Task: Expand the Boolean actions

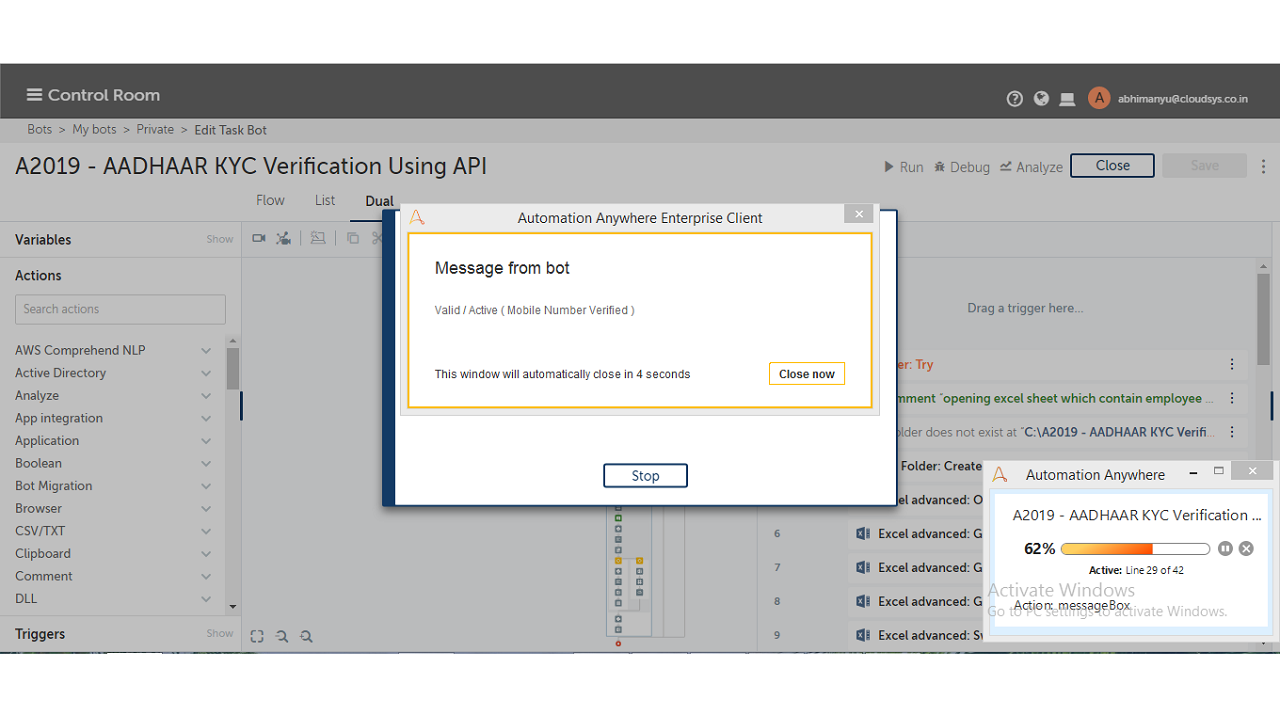Action: click(206, 464)
